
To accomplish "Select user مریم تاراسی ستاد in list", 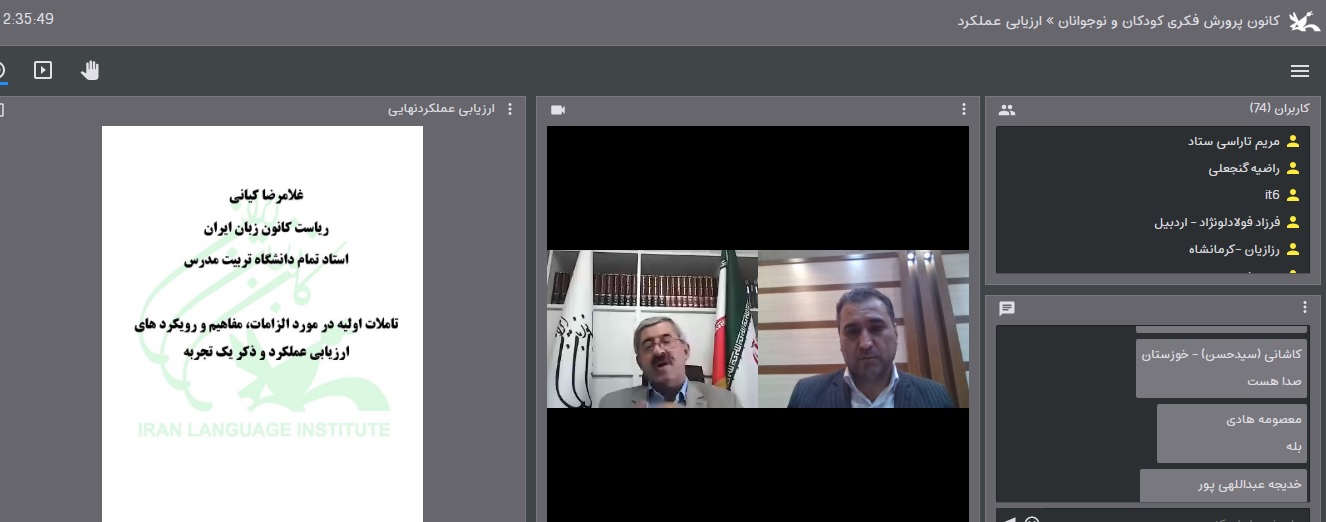I will (1233, 141).
